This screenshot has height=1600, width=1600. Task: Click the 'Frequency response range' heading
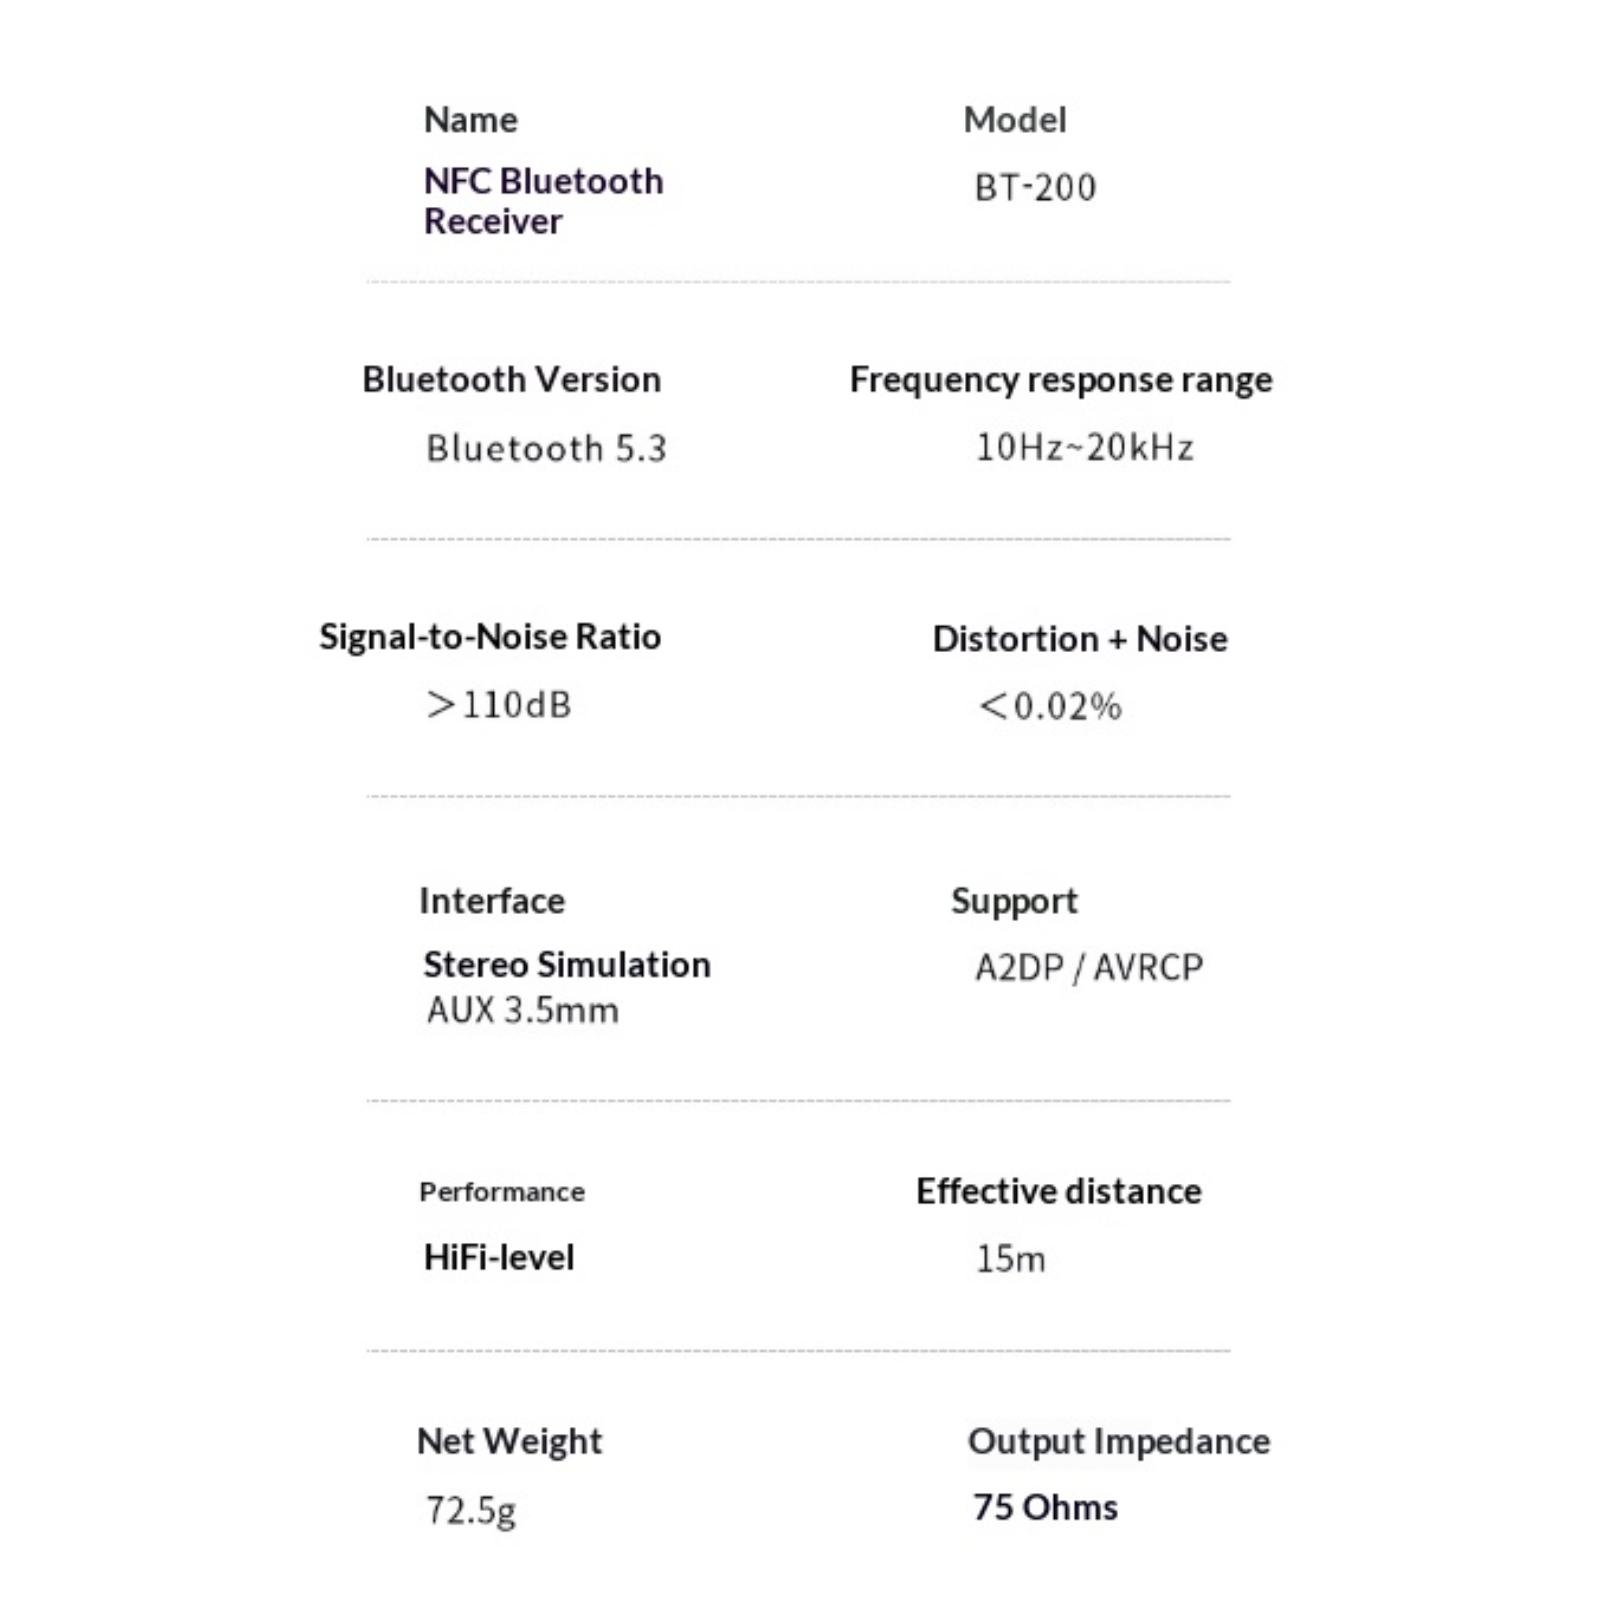(1061, 380)
